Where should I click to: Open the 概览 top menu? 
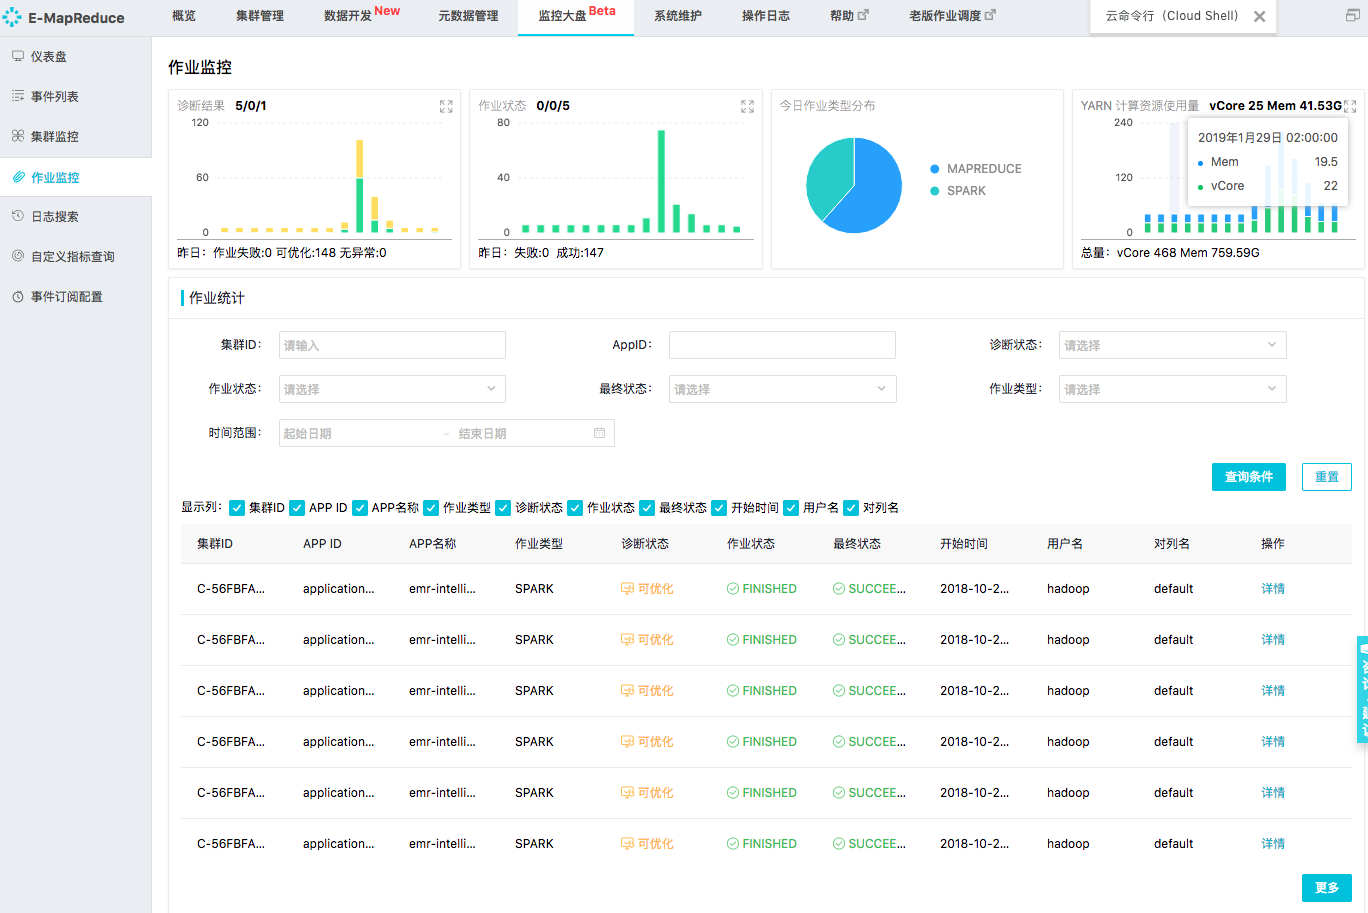click(x=184, y=16)
